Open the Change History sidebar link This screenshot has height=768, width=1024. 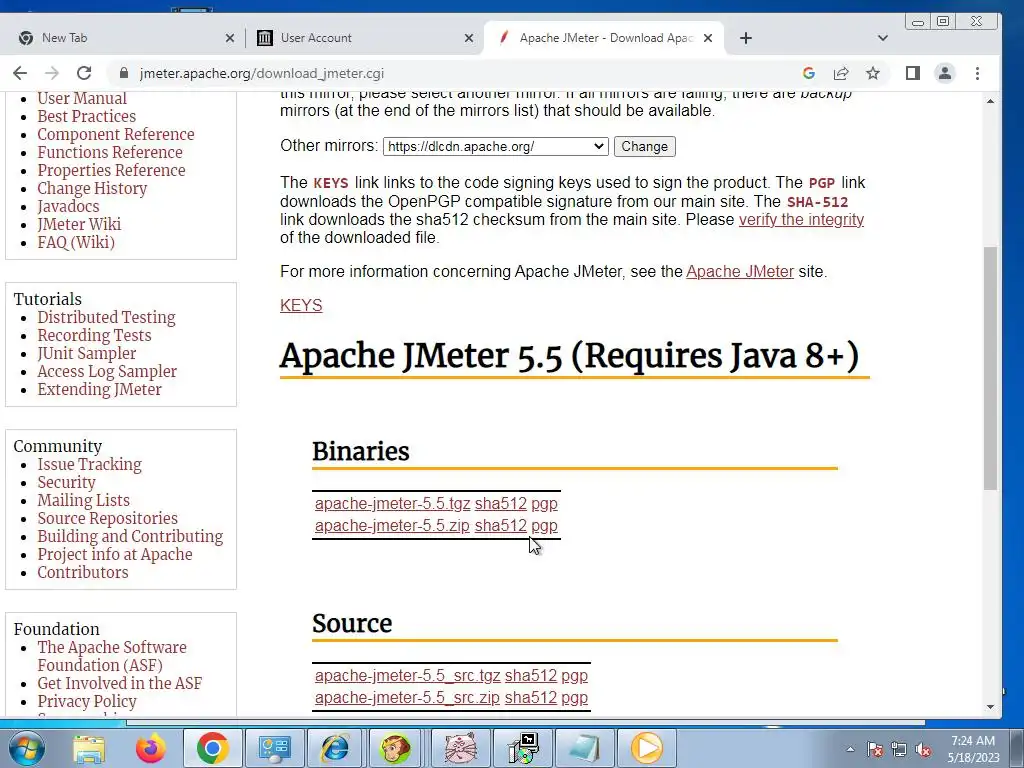[92, 189]
